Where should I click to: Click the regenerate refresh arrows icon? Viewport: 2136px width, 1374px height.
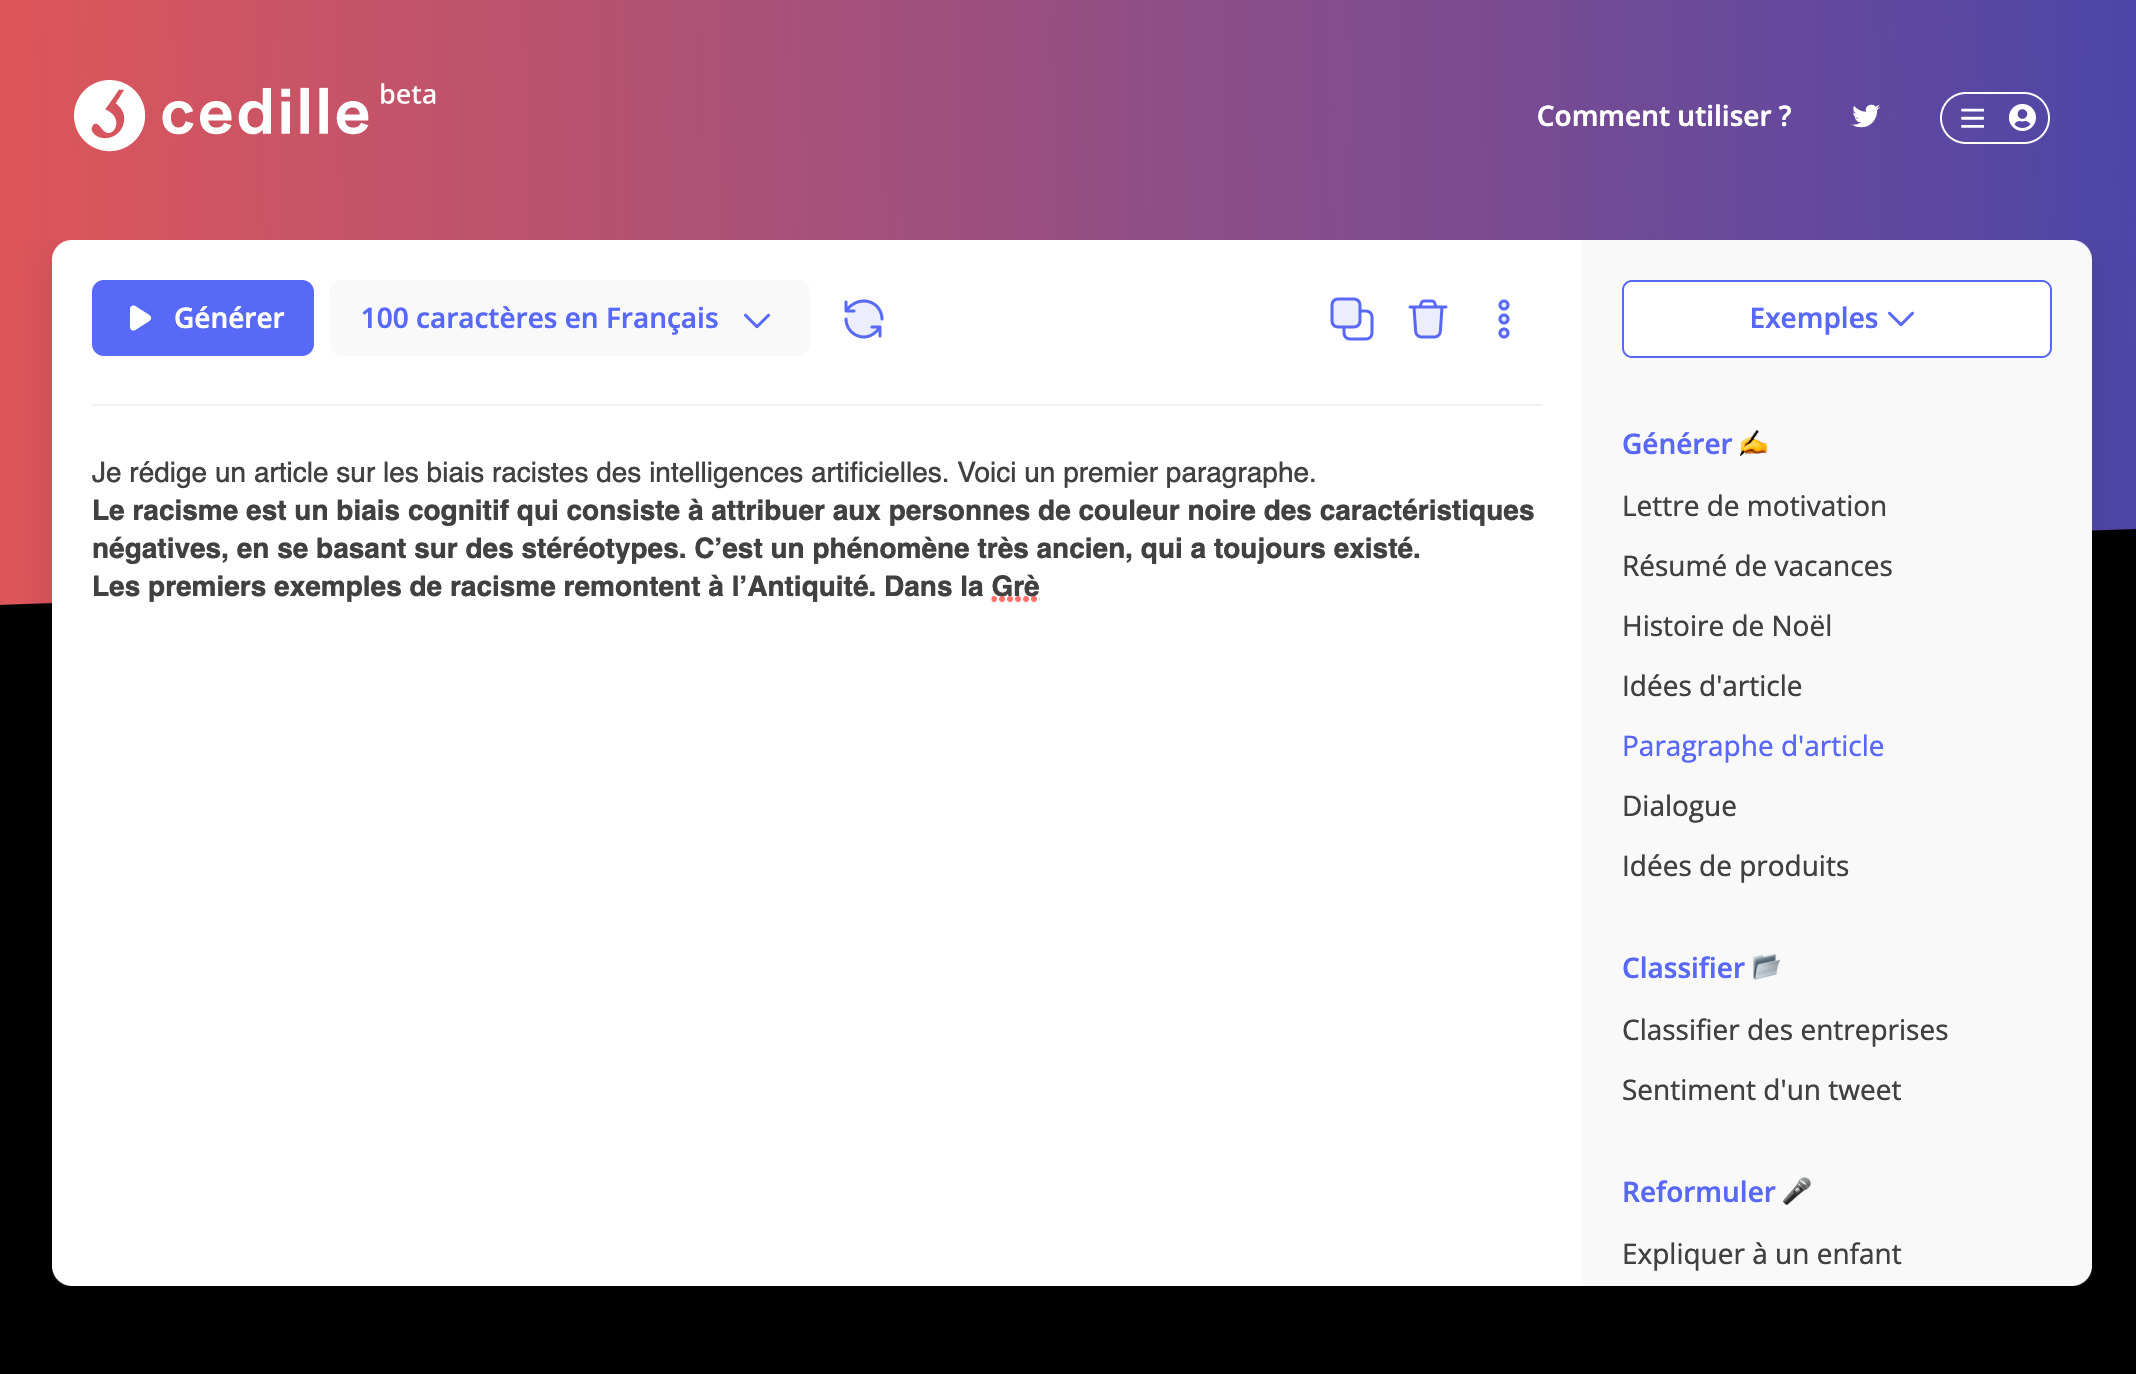pyautogui.click(x=863, y=319)
